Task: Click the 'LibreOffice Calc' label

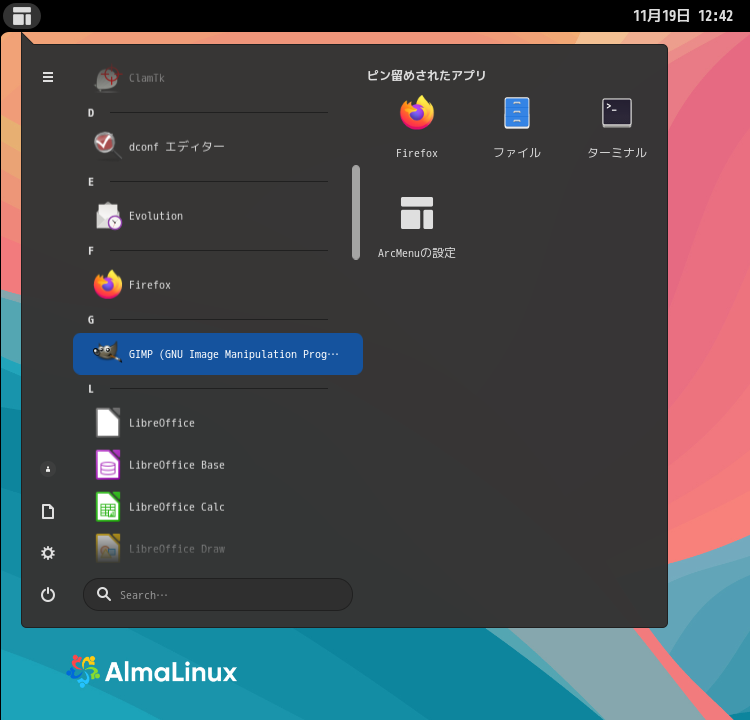Action: [176, 507]
